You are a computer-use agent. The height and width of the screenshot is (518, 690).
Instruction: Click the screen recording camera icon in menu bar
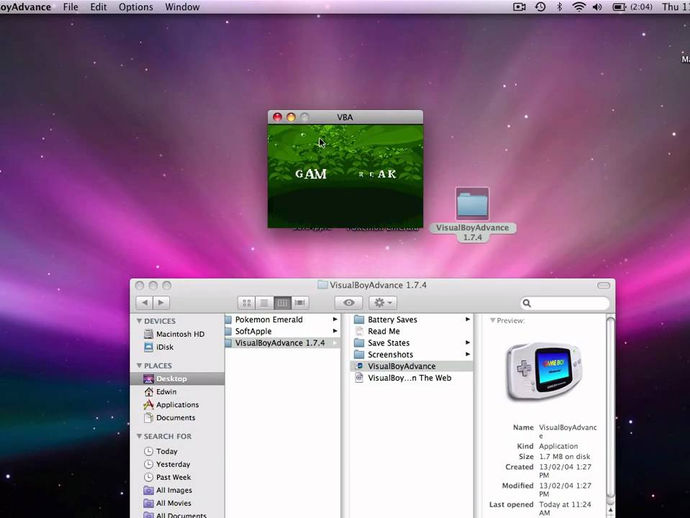pyautogui.click(x=519, y=7)
